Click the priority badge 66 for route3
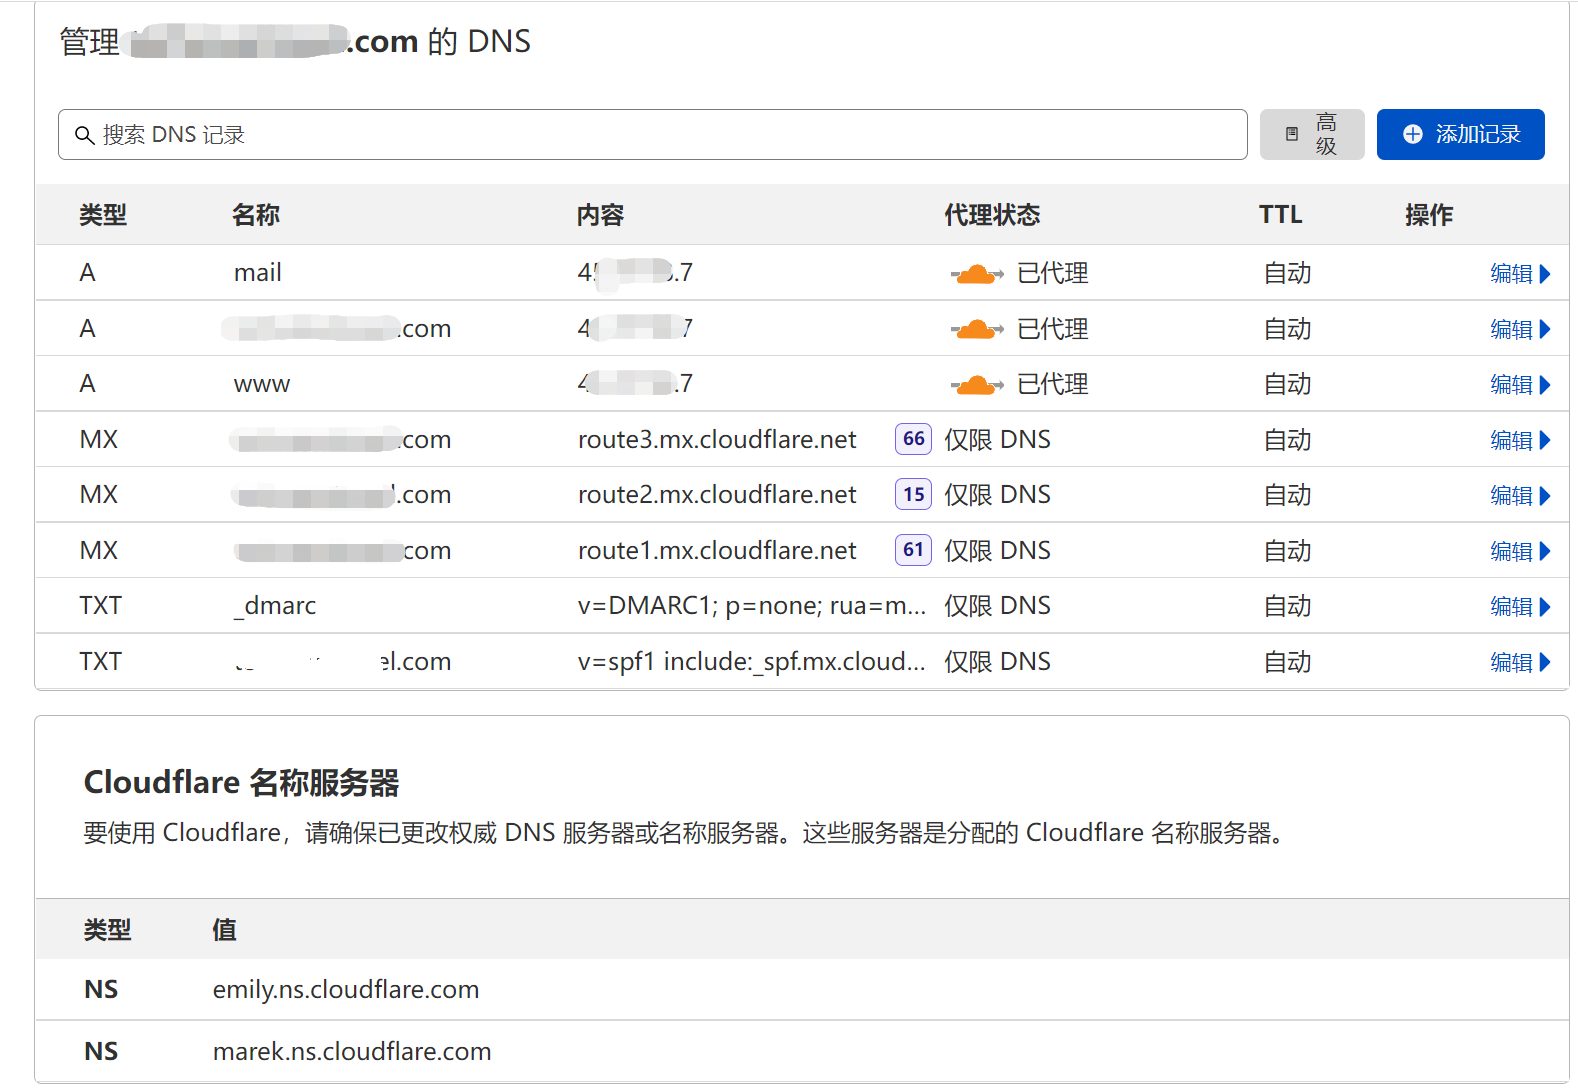This screenshot has height=1092, width=1578. pos(913,439)
